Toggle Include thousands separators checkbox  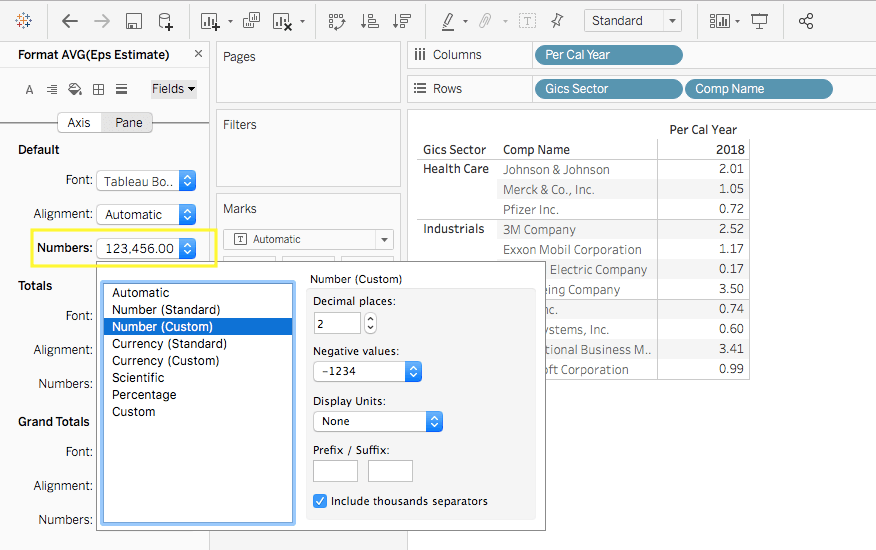tap(320, 501)
